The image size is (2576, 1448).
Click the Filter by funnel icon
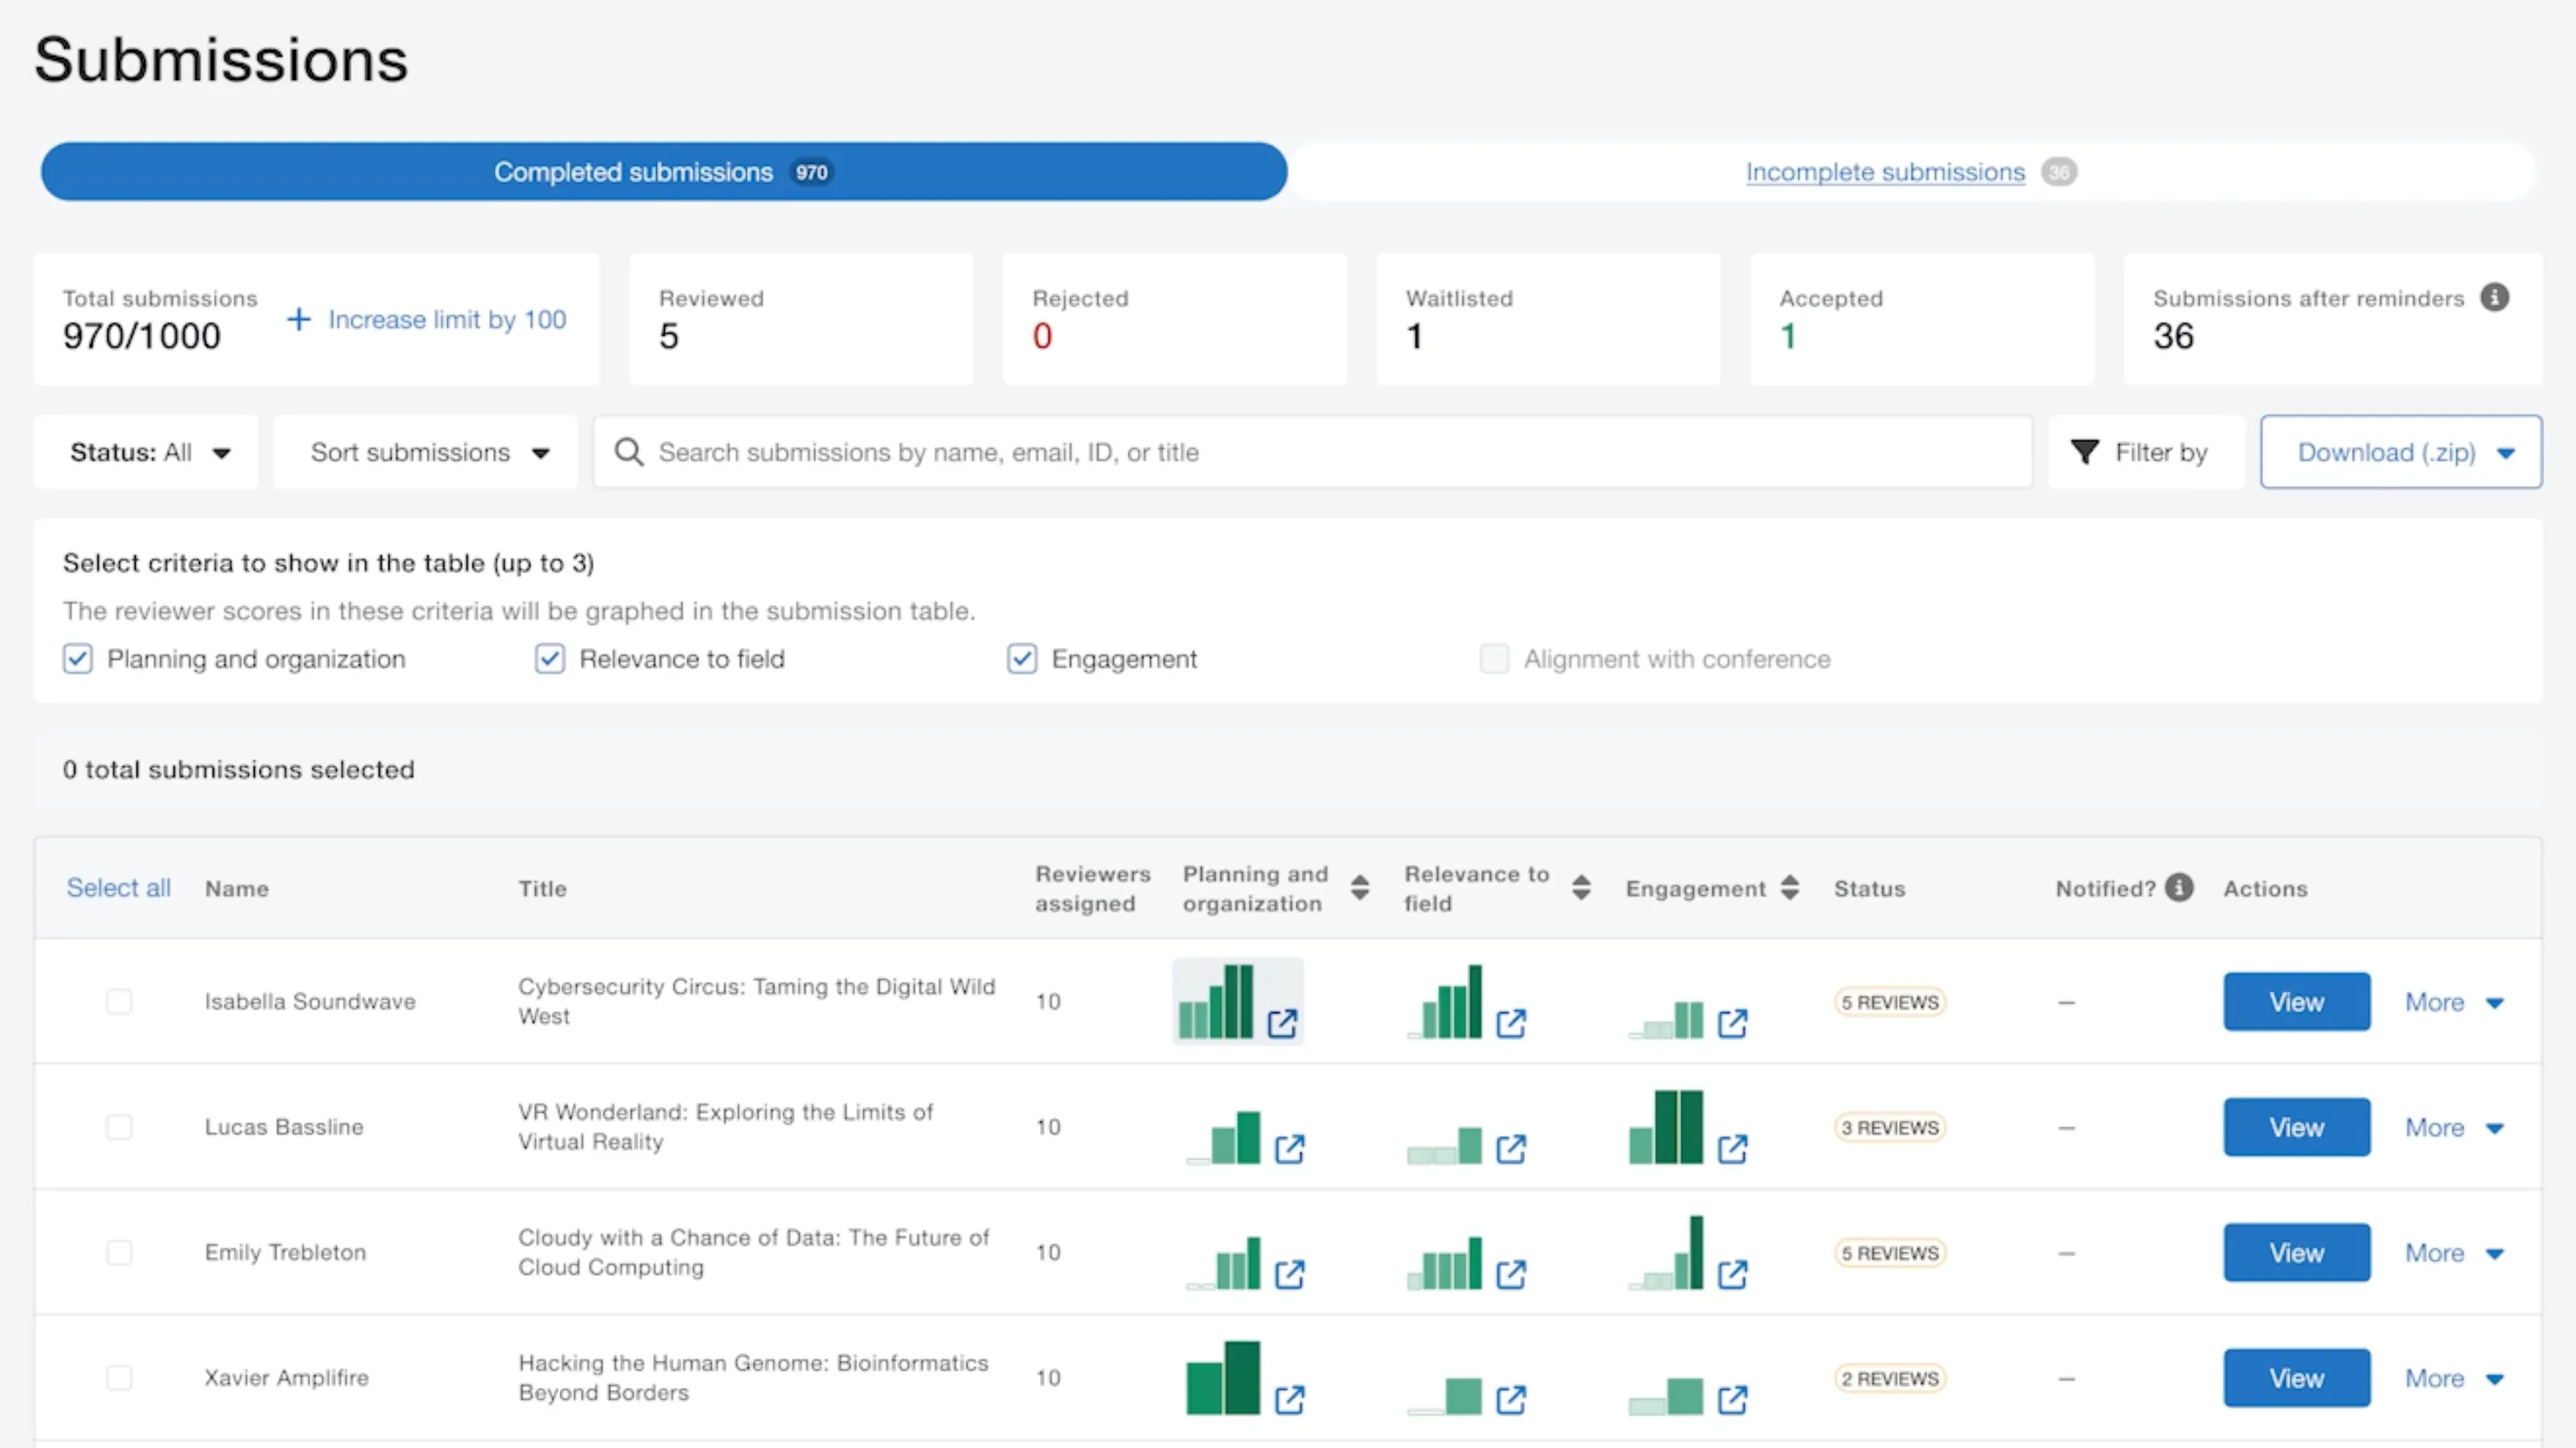(2085, 452)
